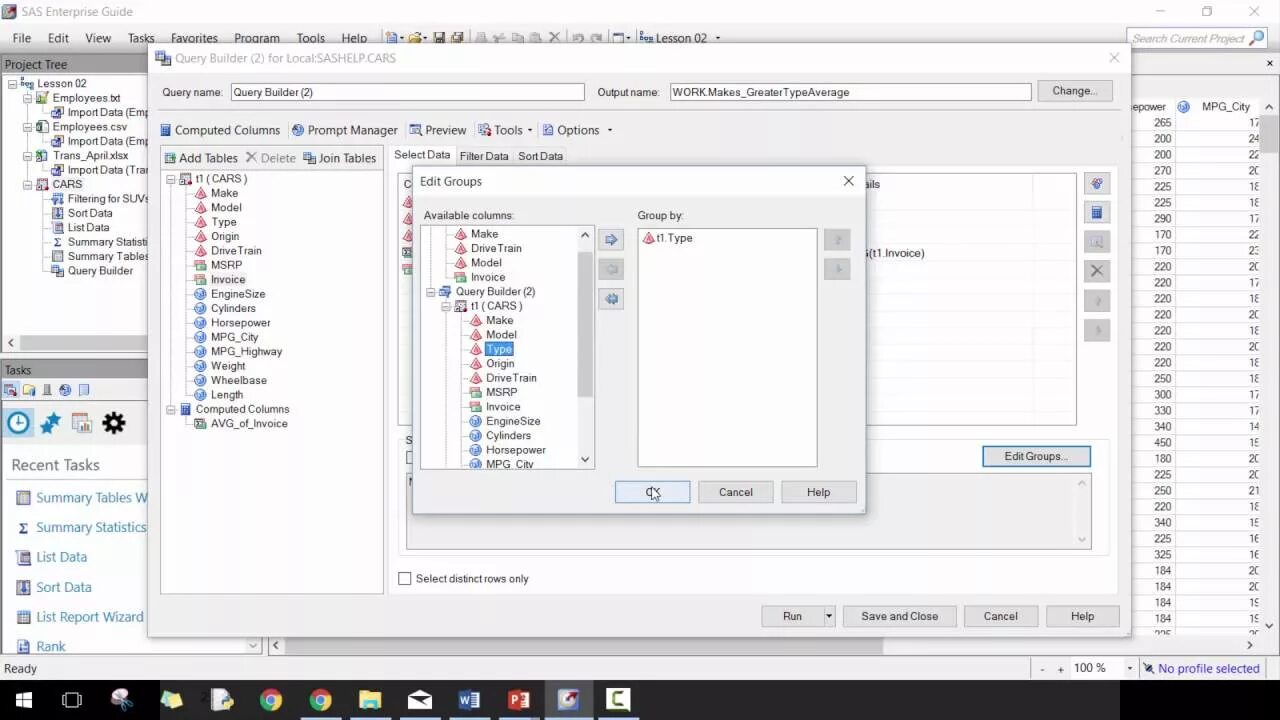
Task: Open the Favorites menu
Action: pyautogui.click(x=194, y=38)
